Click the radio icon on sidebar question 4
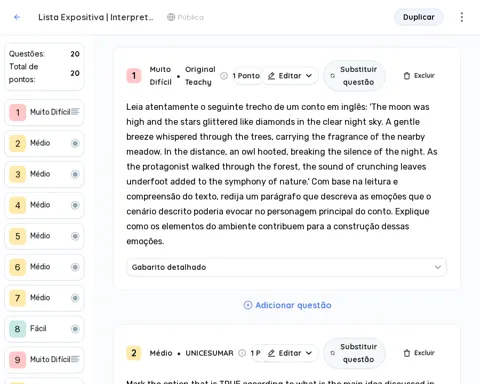Viewport: 480px width, 384px height. pyautogui.click(x=75, y=205)
